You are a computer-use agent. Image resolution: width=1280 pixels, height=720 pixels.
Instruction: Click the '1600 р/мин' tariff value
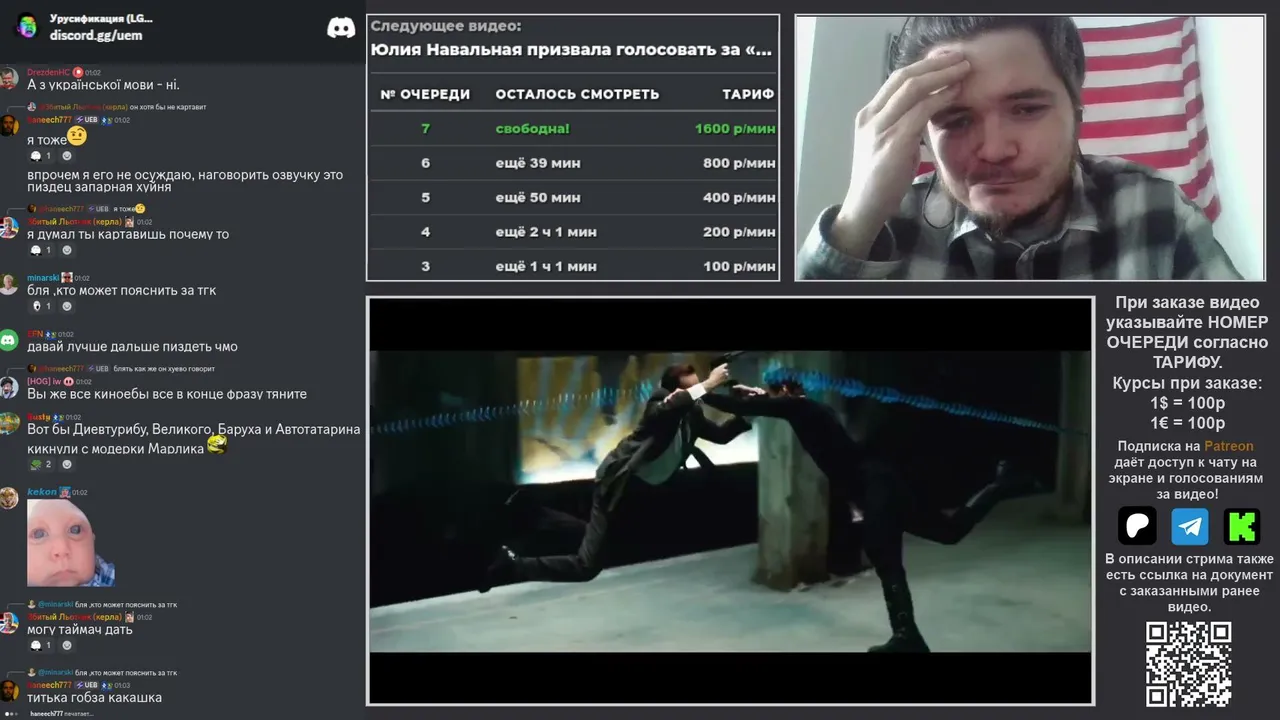click(x=735, y=128)
